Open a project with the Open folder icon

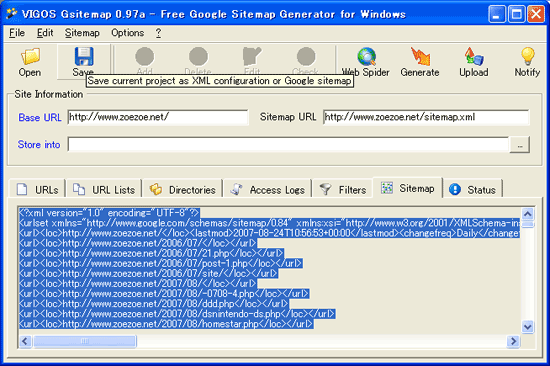click(x=30, y=57)
